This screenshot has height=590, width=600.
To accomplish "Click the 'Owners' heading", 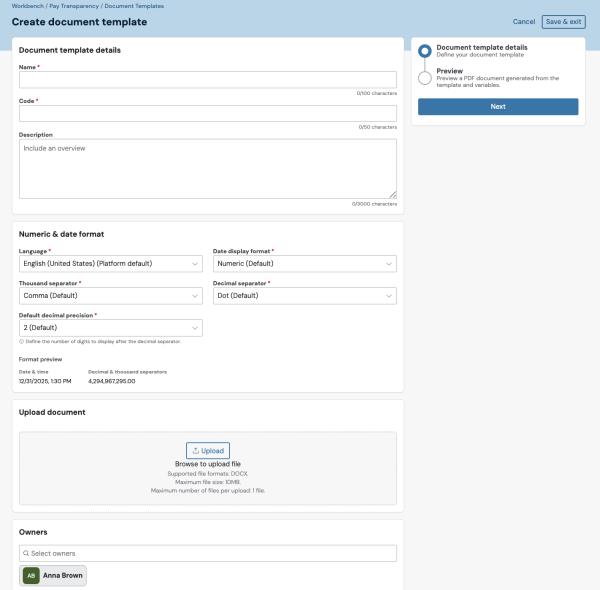I will (x=33, y=532).
